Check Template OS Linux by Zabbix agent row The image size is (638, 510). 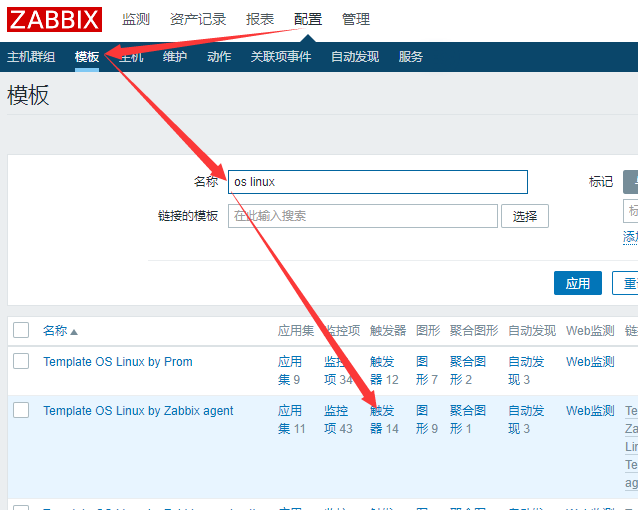pos(21,410)
